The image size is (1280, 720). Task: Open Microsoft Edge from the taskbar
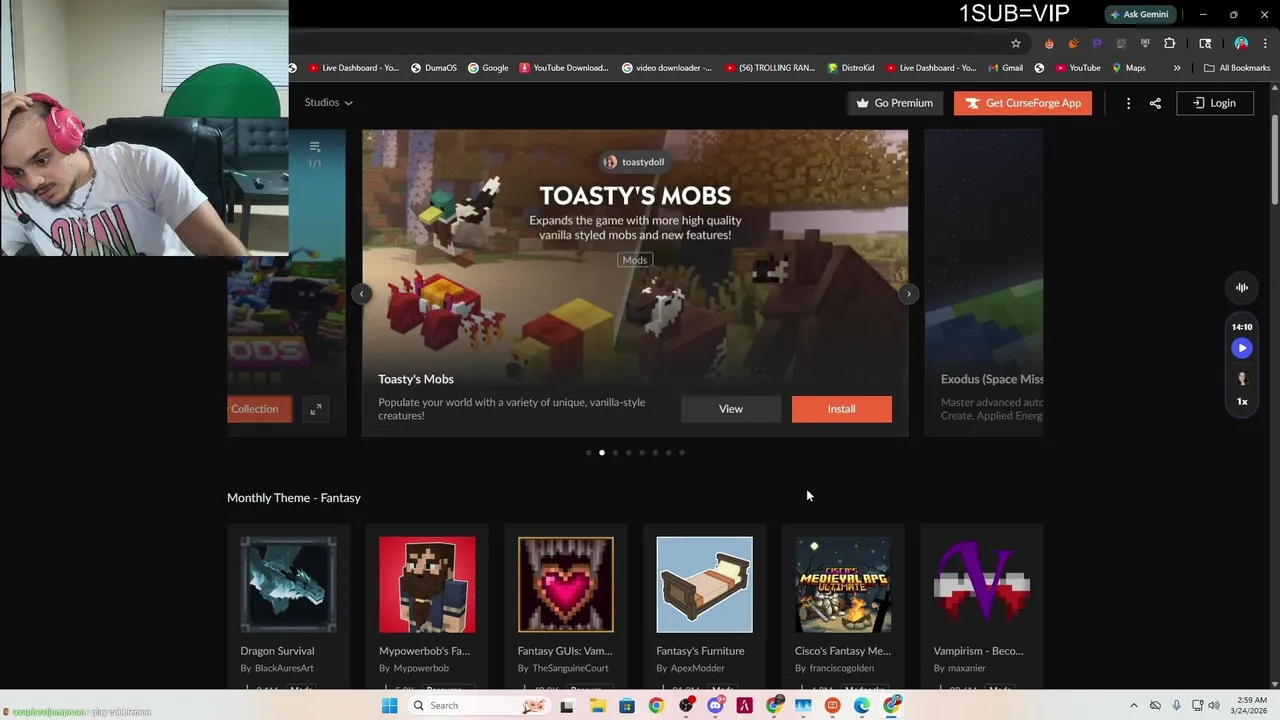pyautogui.click(x=862, y=706)
